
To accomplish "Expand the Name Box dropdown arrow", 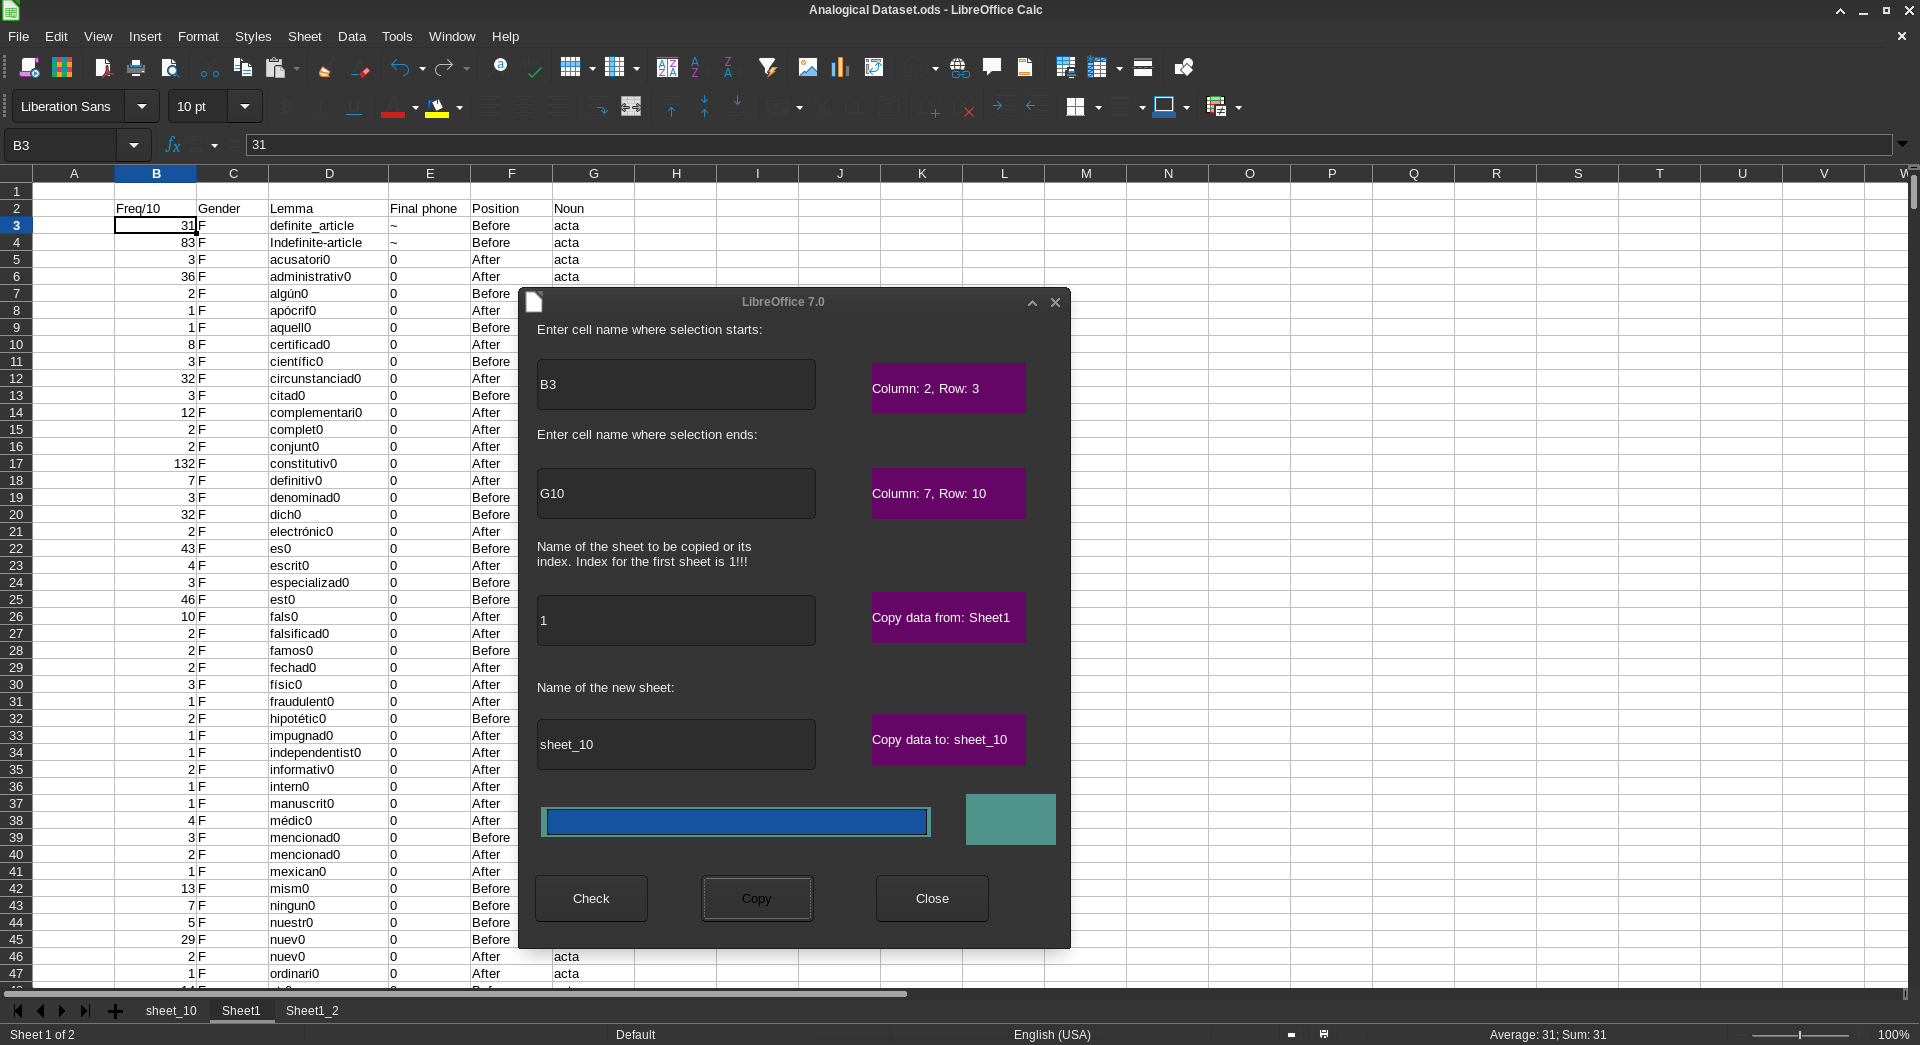I will pyautogui.click(x=133, y=145).
